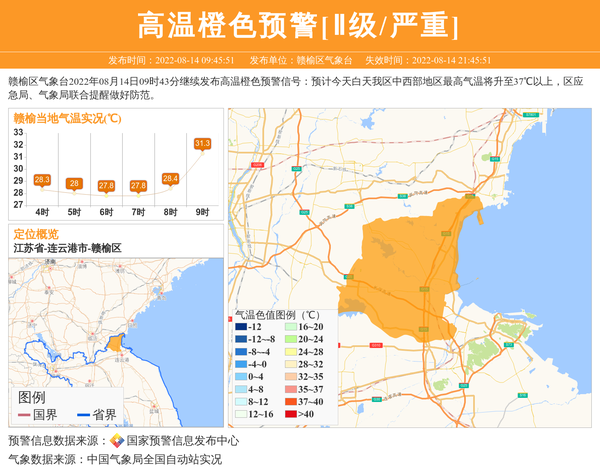Click the 31.3 temperature marker at 9时
The height and width of the screenshot is (471, 600).
click(202, 144)
